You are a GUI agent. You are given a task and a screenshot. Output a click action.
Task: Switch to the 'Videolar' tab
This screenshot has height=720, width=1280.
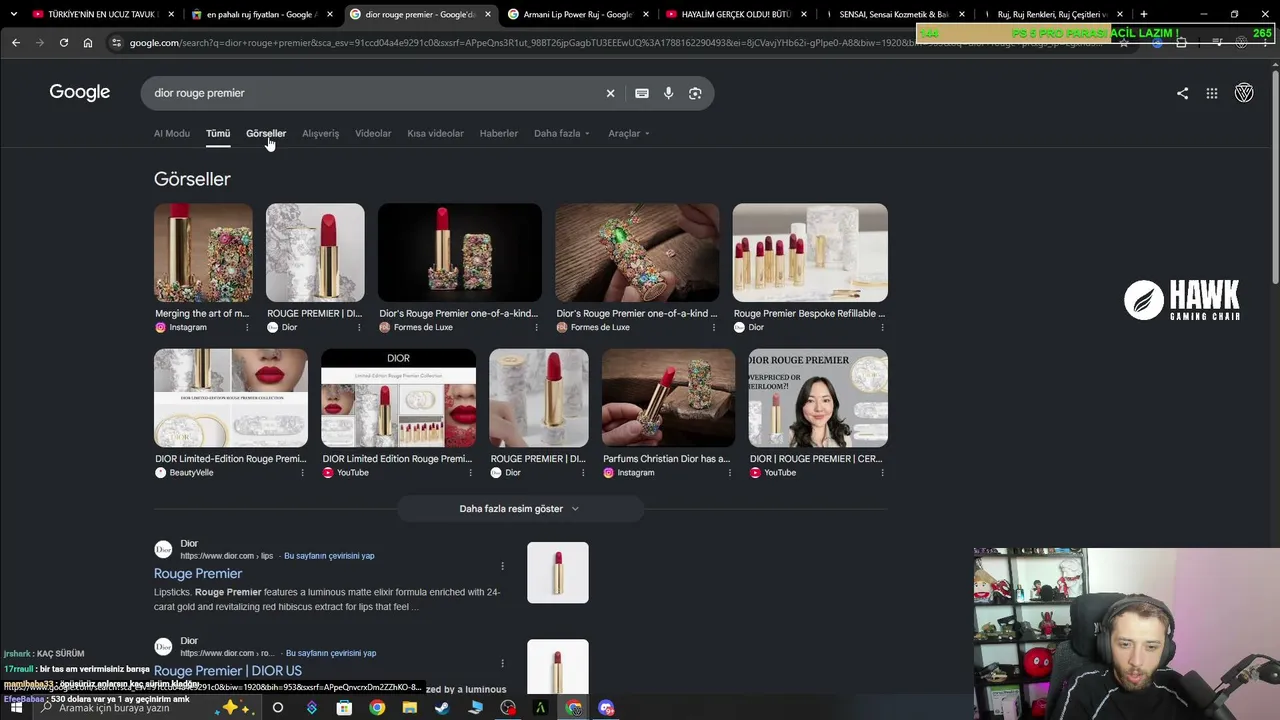373,133
